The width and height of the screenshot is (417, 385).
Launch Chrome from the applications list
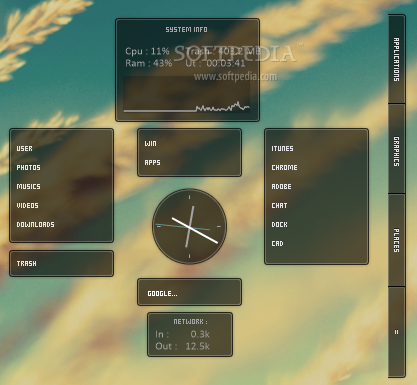coord(284,168)
